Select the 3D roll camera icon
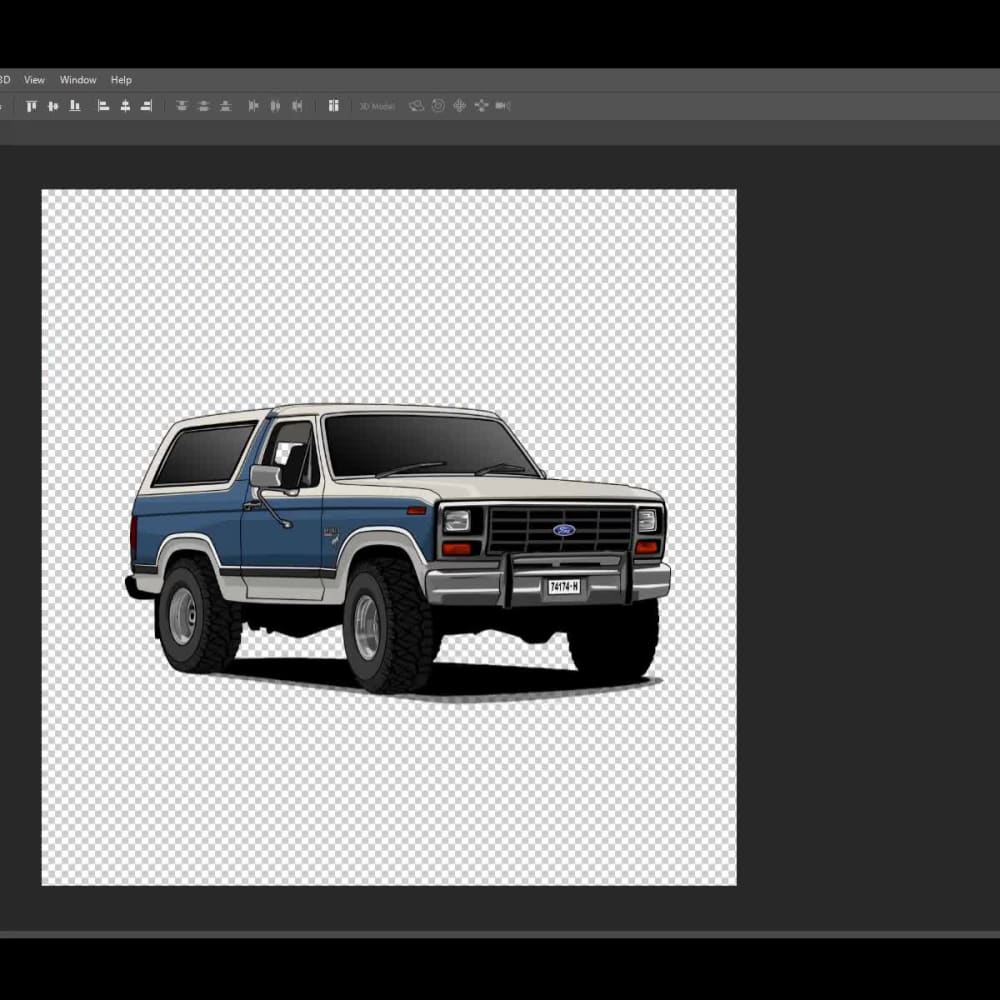The image size is (1000, 1000). (438, 106)
